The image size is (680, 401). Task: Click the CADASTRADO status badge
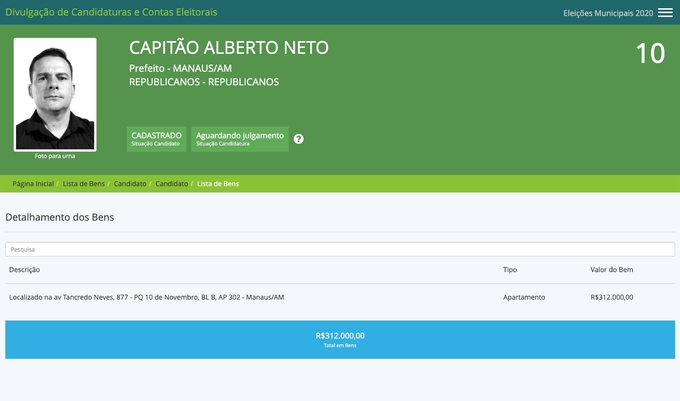pyautogui.click(x=156, y=139)
